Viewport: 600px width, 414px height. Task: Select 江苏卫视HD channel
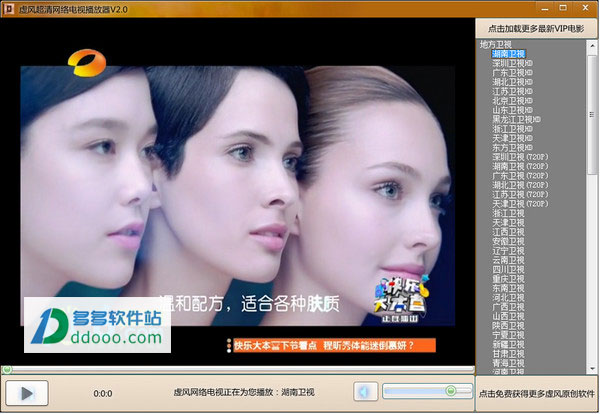pos(512,91)
